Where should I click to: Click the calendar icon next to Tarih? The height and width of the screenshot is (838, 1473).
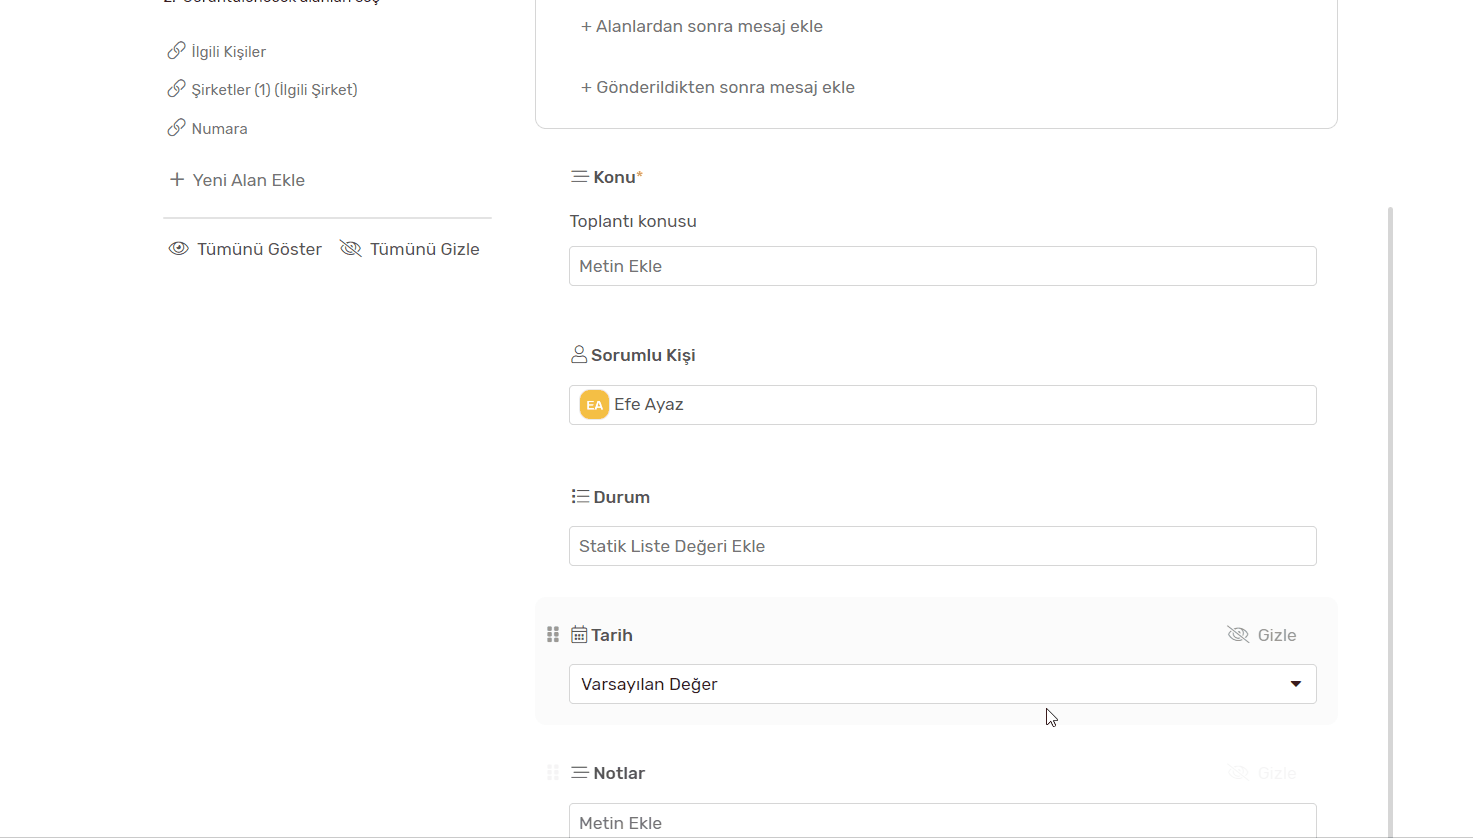pyautogui.click(x=579, y=634)
